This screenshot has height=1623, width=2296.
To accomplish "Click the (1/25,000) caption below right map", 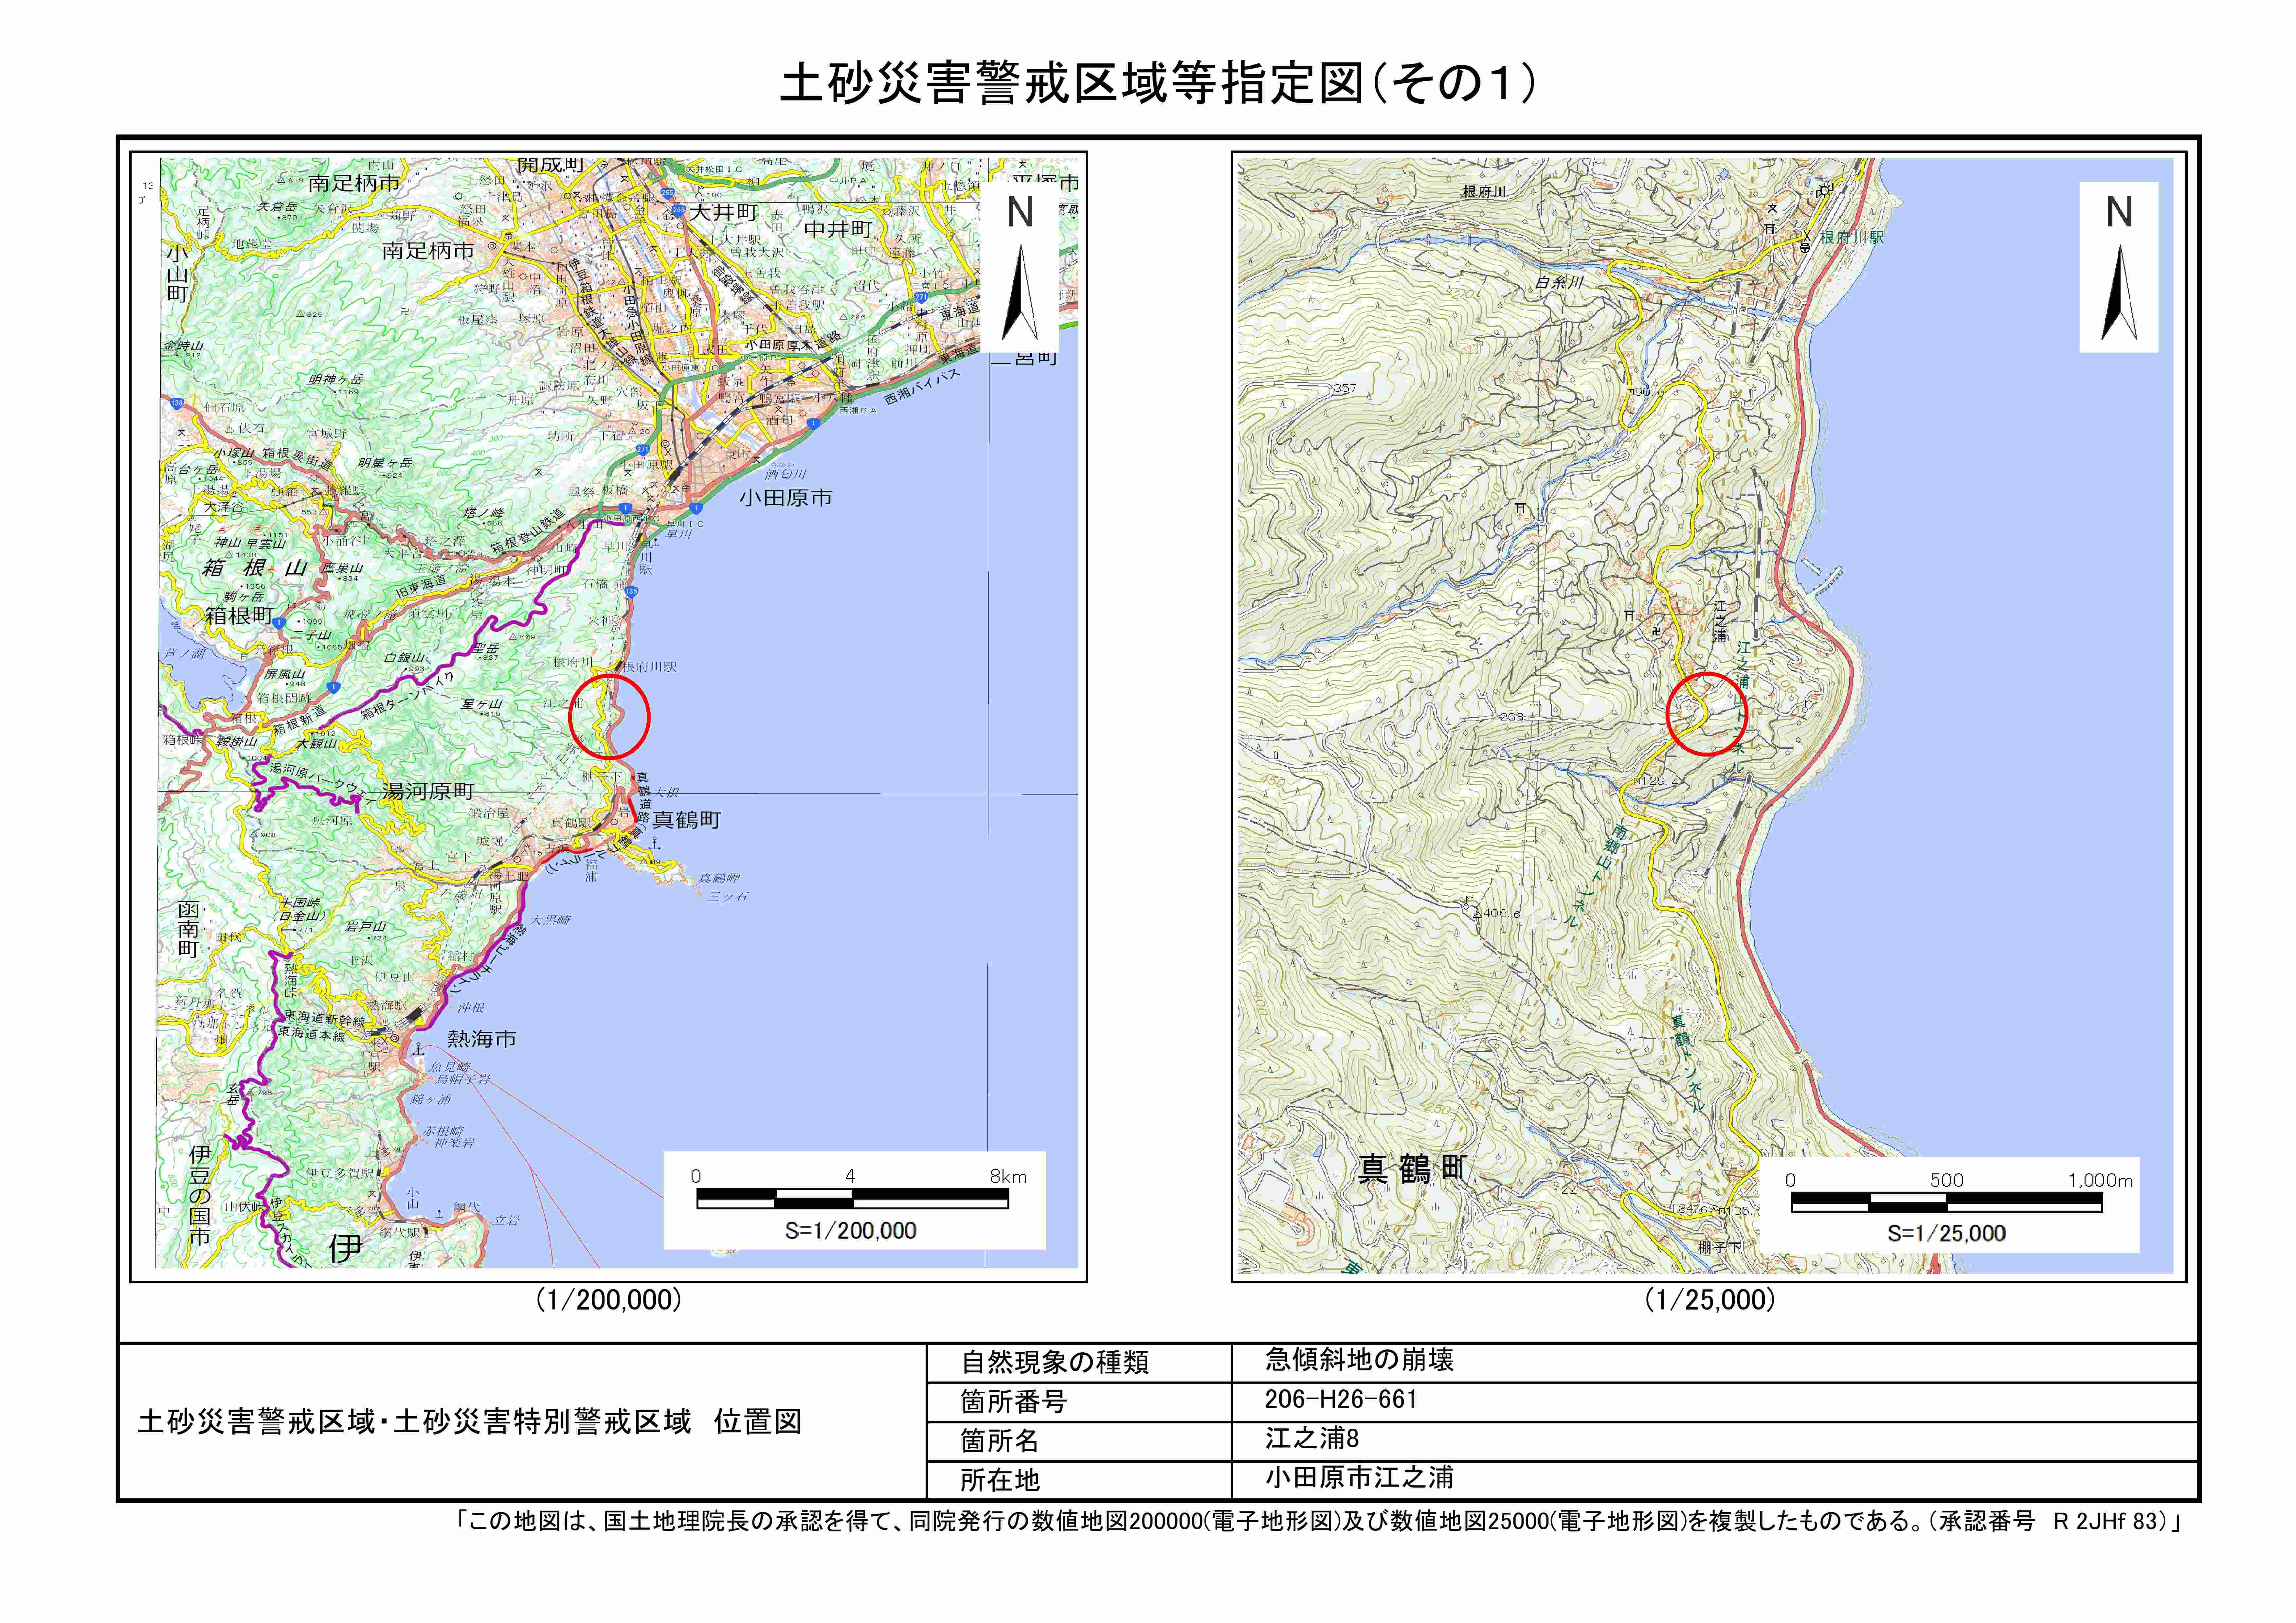I will 1710,1300.
